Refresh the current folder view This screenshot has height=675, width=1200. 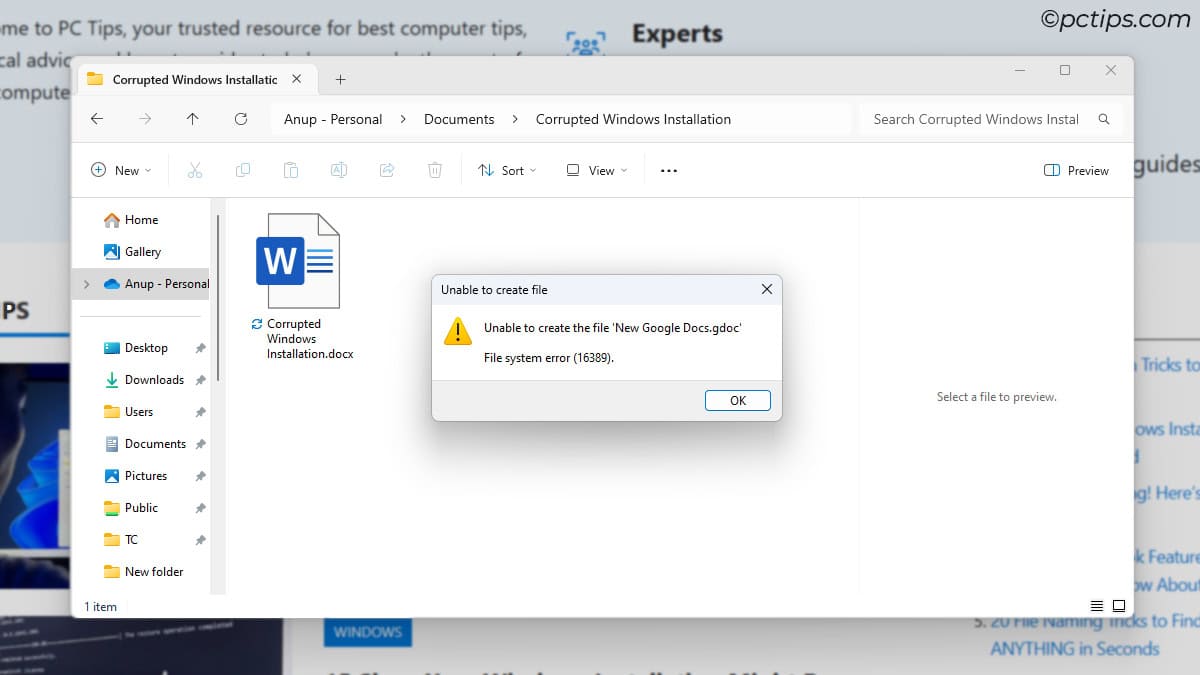tap(240, 118)
